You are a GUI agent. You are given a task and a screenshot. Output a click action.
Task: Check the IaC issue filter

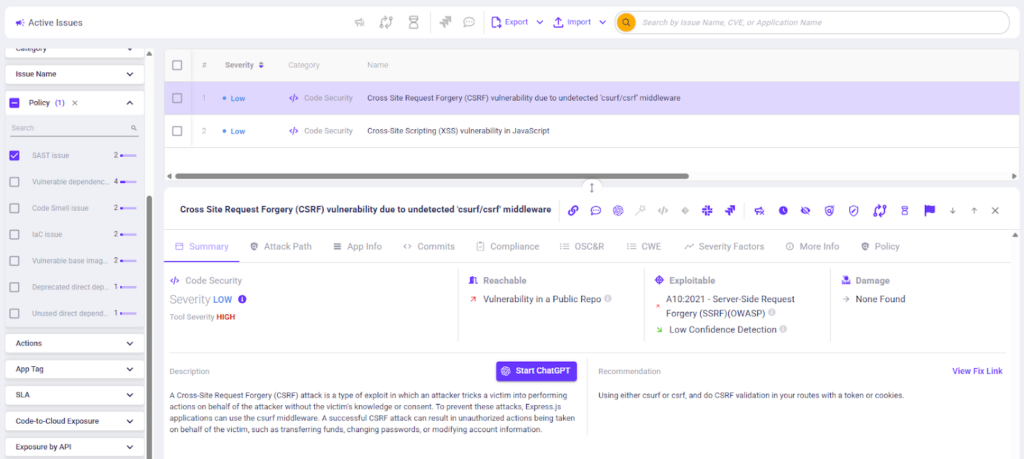click(14, 234)
